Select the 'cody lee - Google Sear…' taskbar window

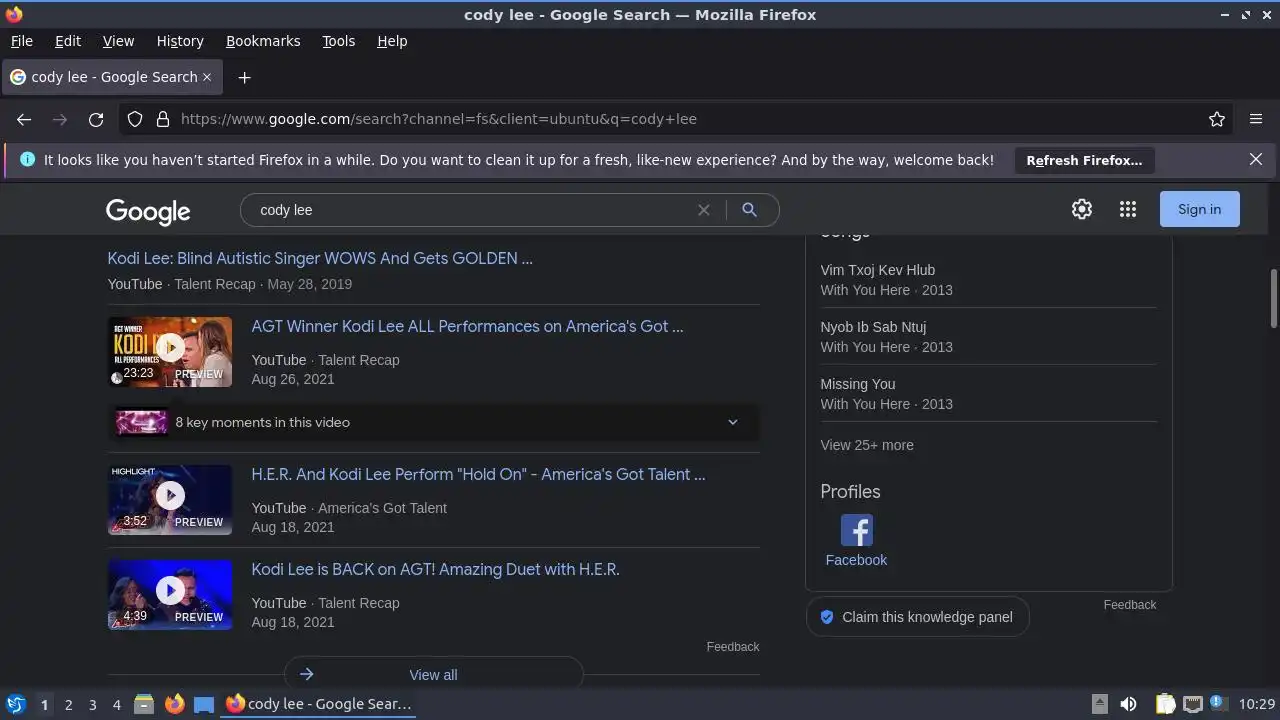pos(319,704)
